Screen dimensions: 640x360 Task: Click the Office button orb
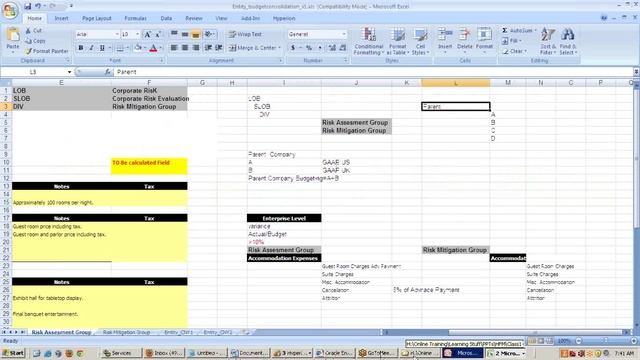(x=10, y=10)
